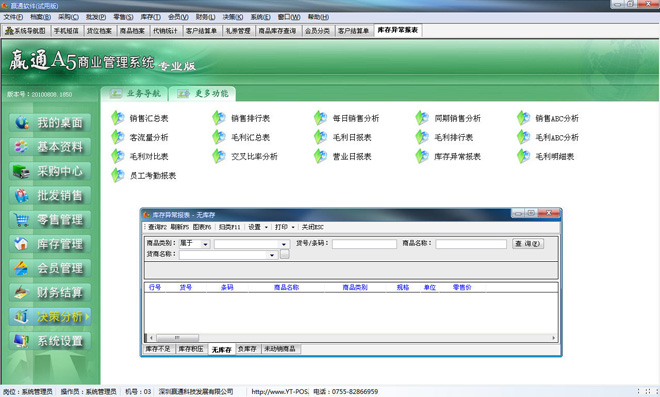Open 财务结算 in the sidebar
The width and height of the screenshot is (660, 397).
[50, 293]
